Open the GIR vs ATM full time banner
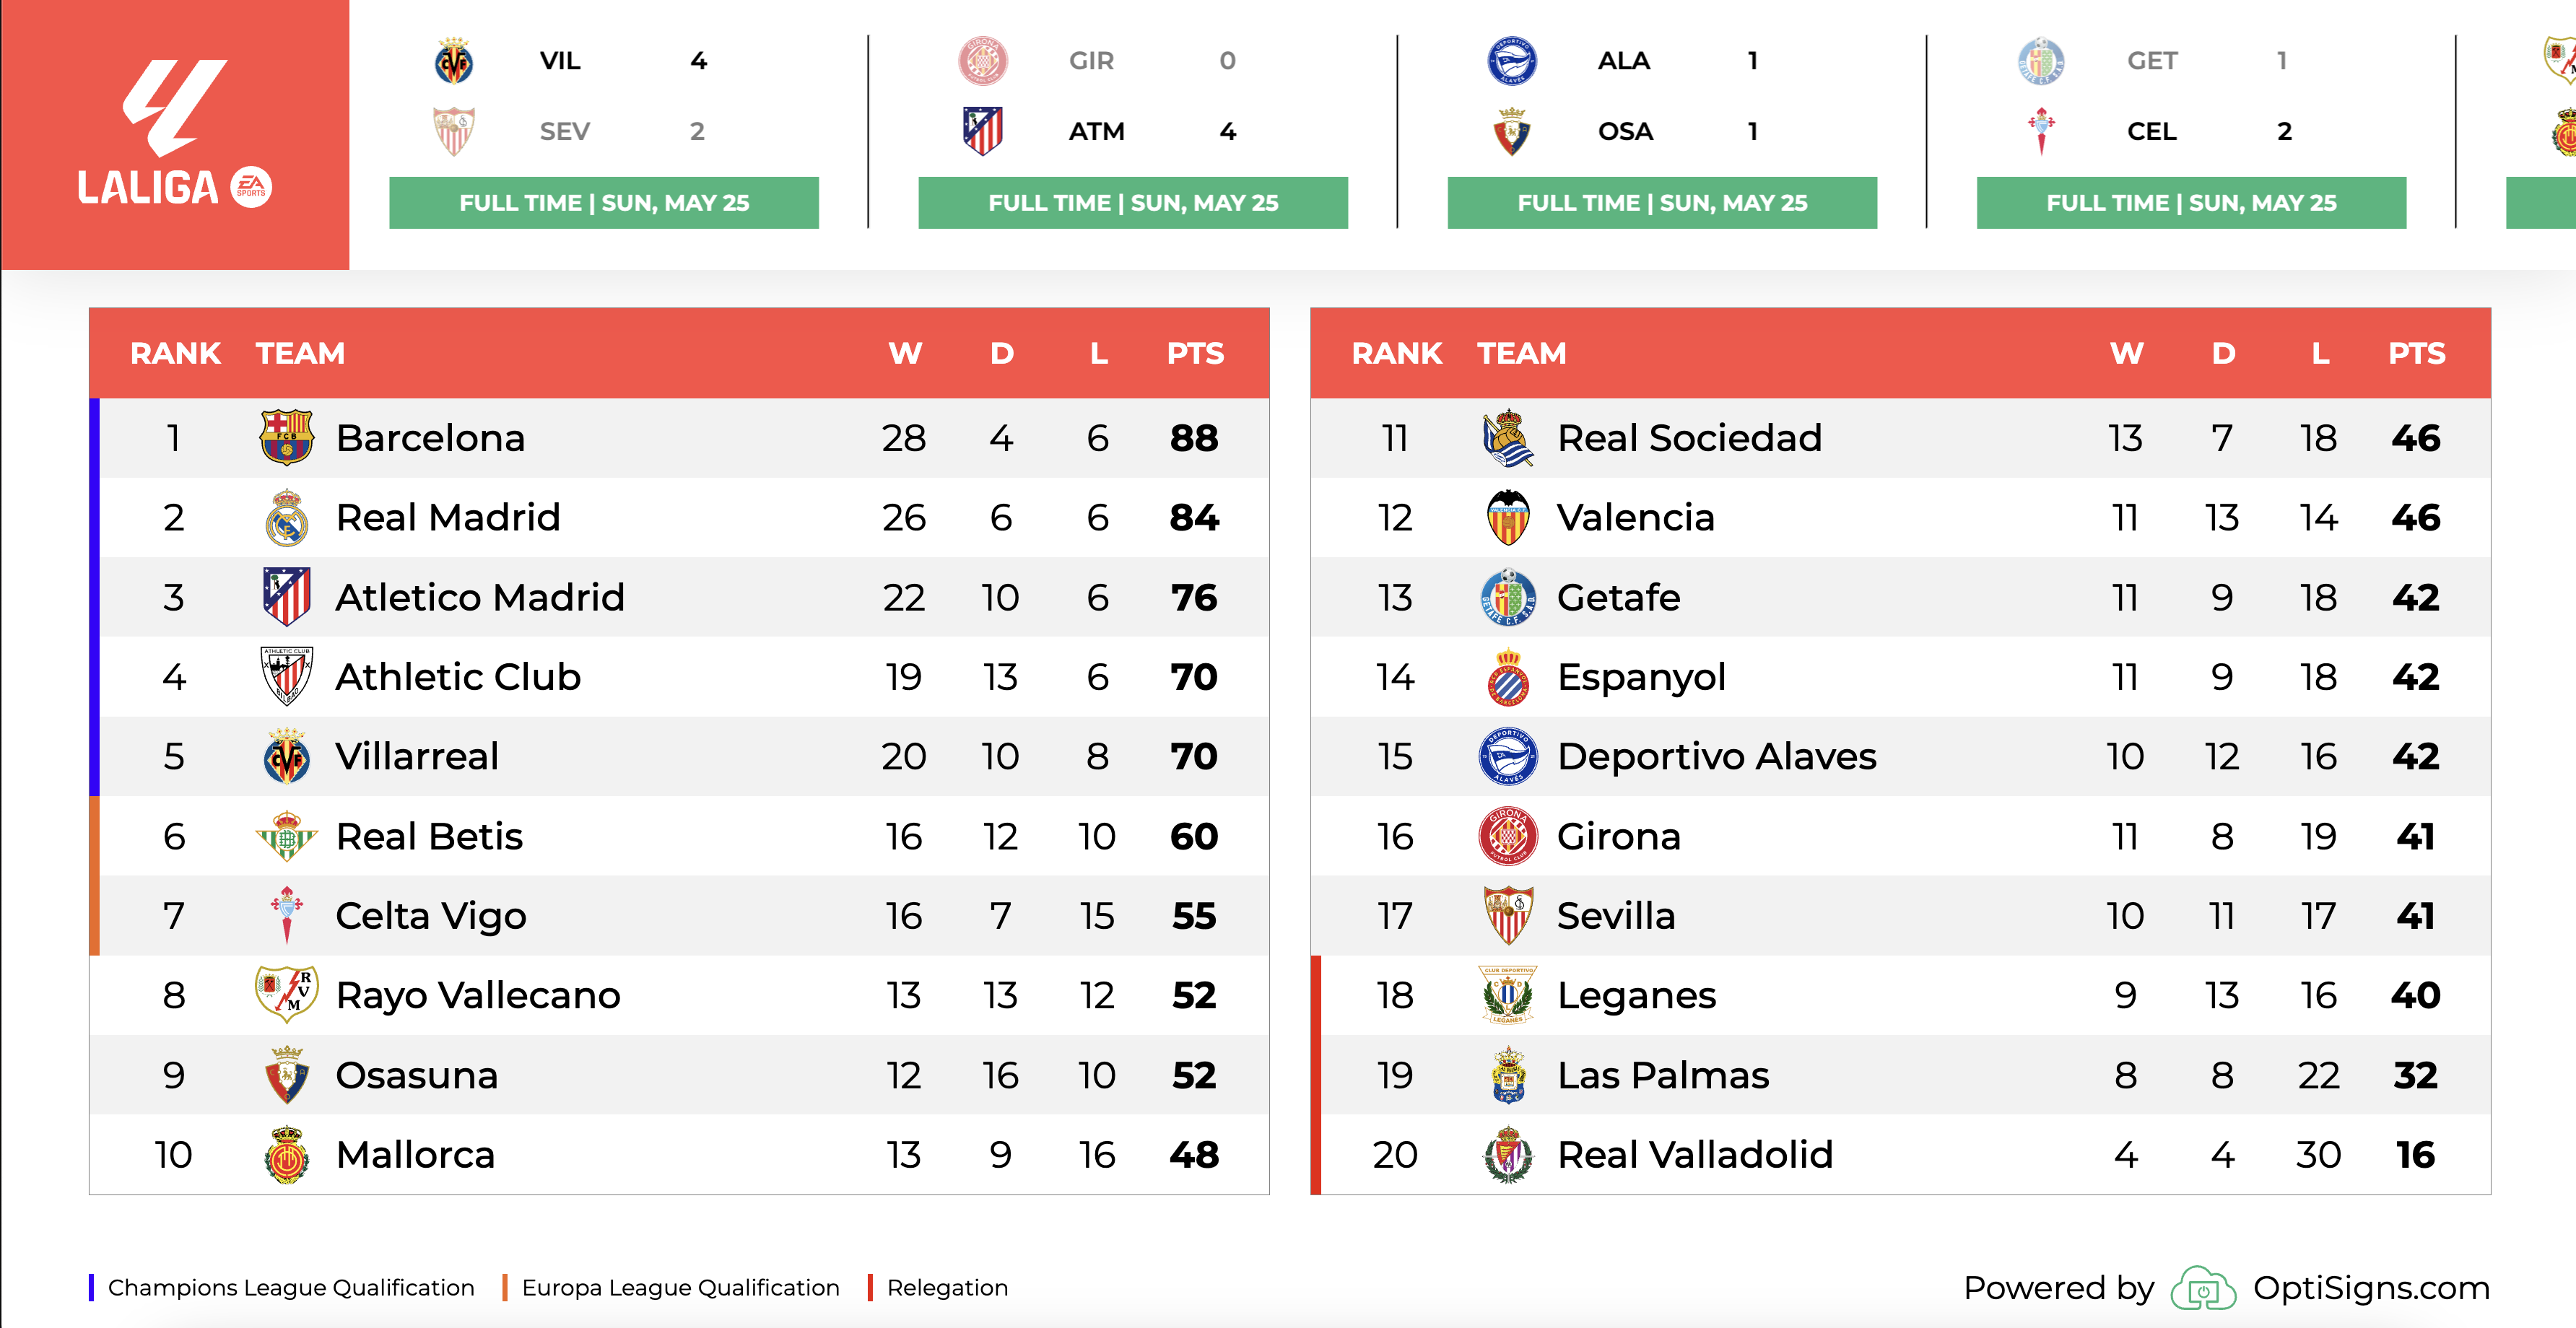Viewport: 2576px width, 1328px height. coord(1133,203)
